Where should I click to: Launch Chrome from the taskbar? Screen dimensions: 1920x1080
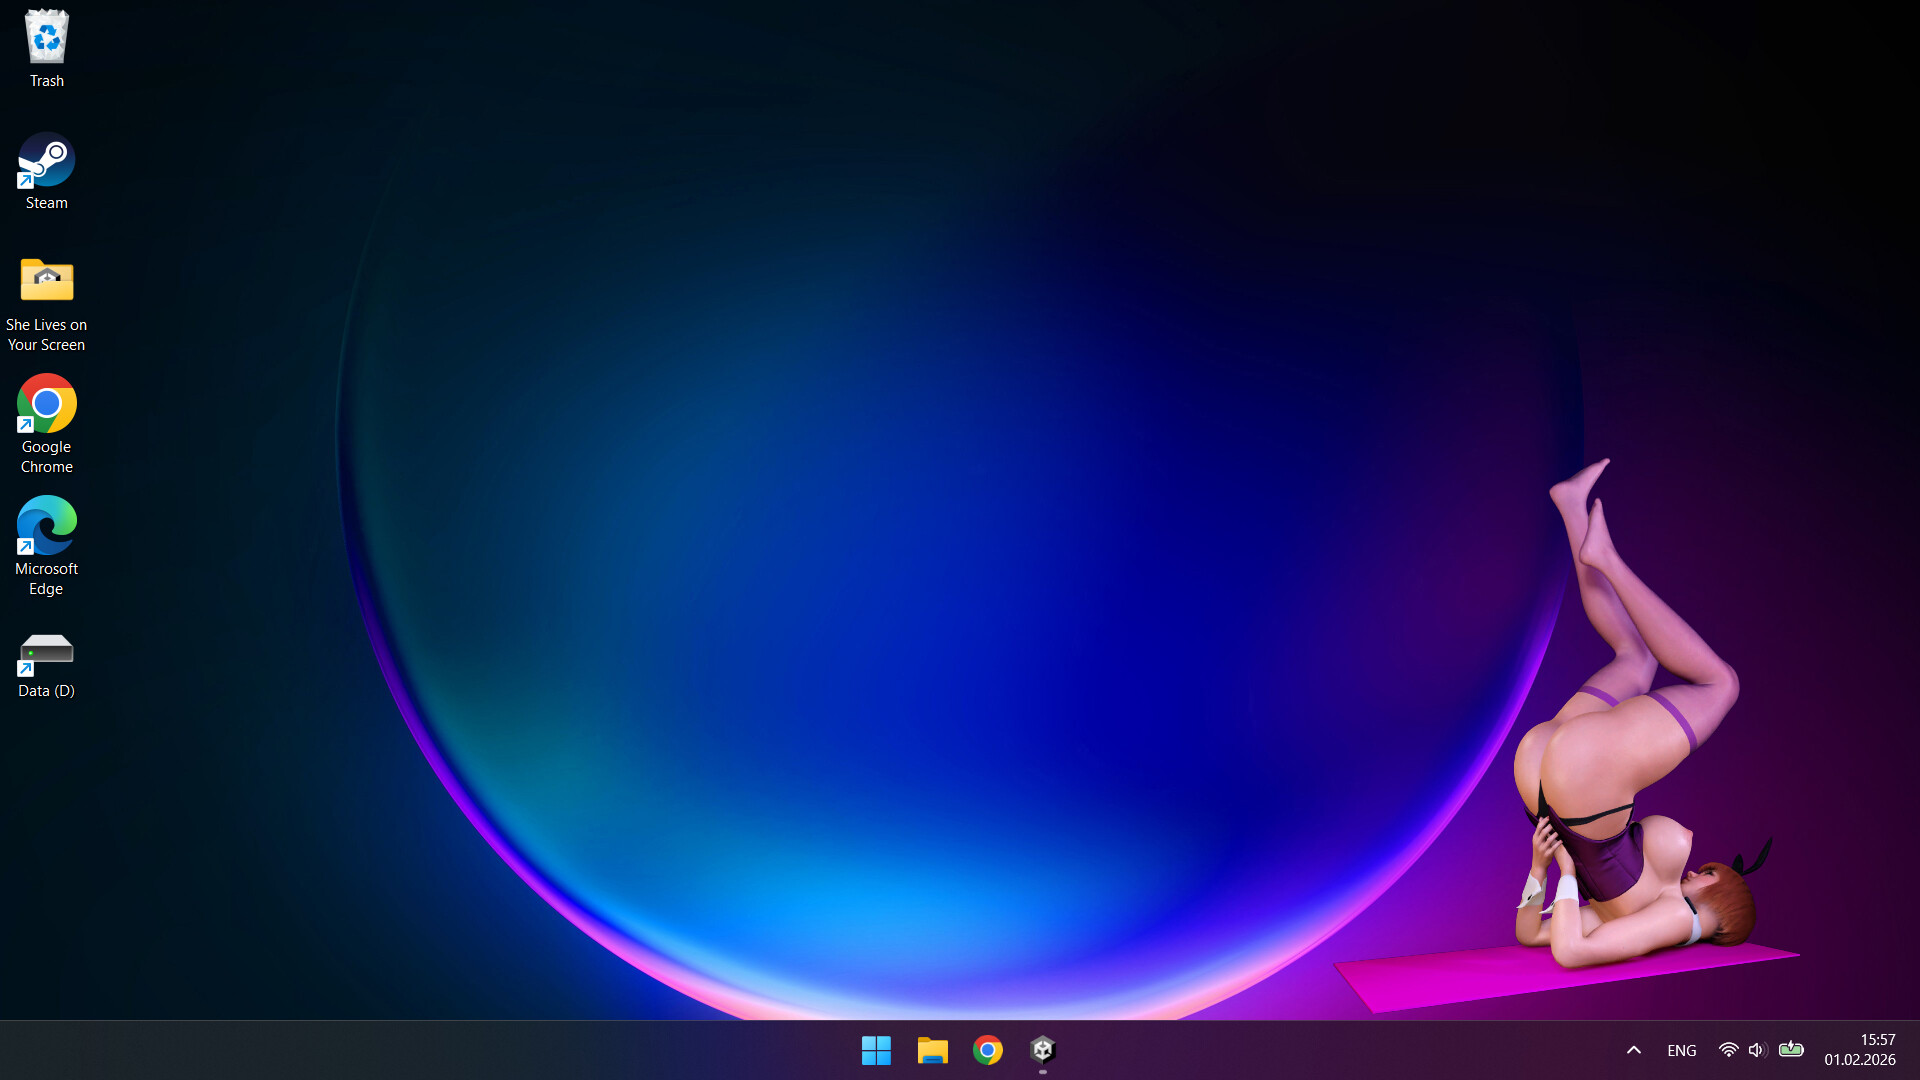point(988,1050)
